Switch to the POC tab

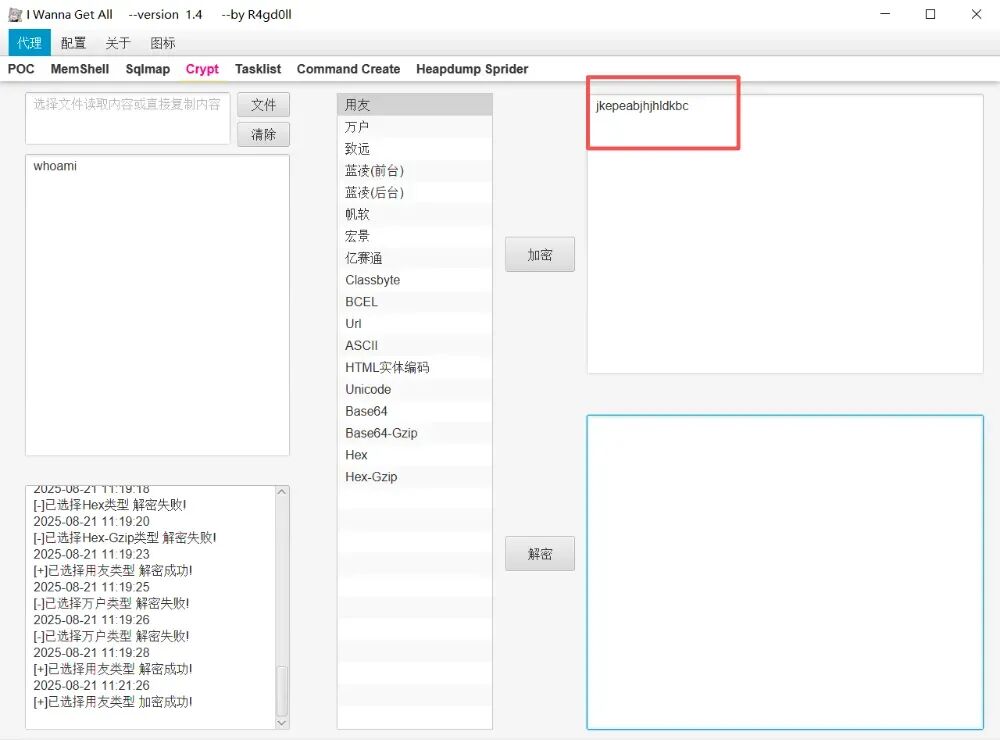(x=21, y=69)
